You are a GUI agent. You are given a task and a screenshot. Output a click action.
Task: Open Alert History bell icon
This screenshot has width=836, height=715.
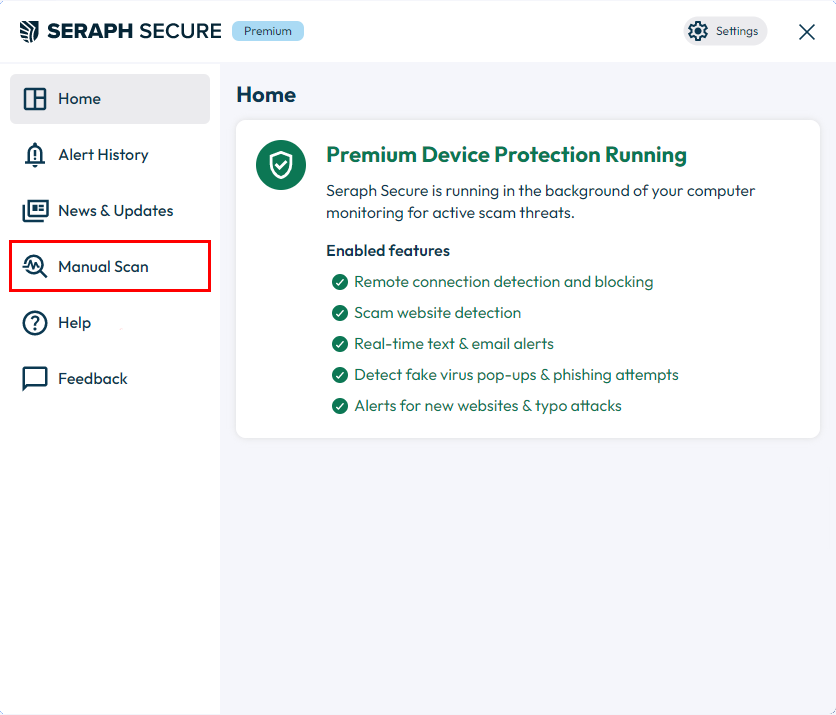(35, 155)
